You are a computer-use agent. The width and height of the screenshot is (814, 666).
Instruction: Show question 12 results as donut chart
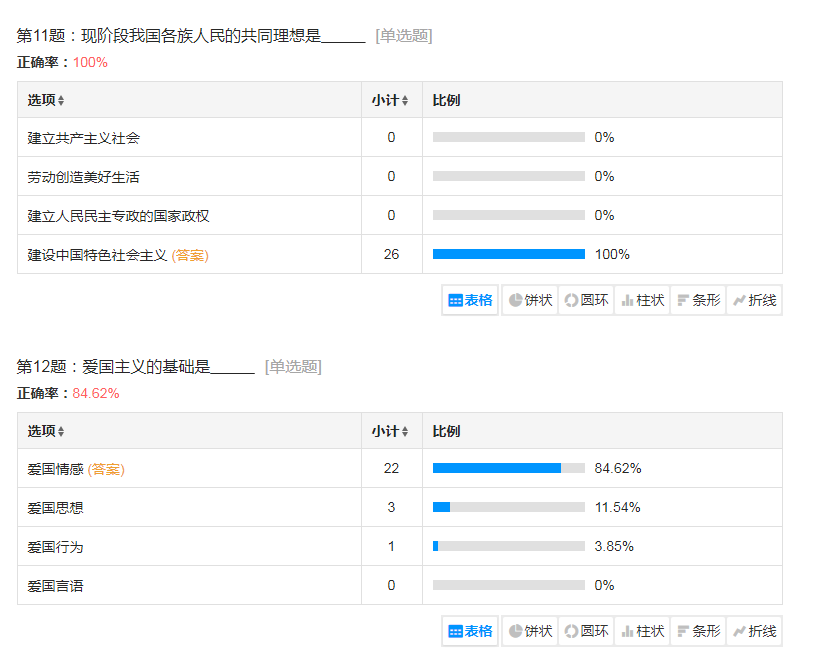586,631
